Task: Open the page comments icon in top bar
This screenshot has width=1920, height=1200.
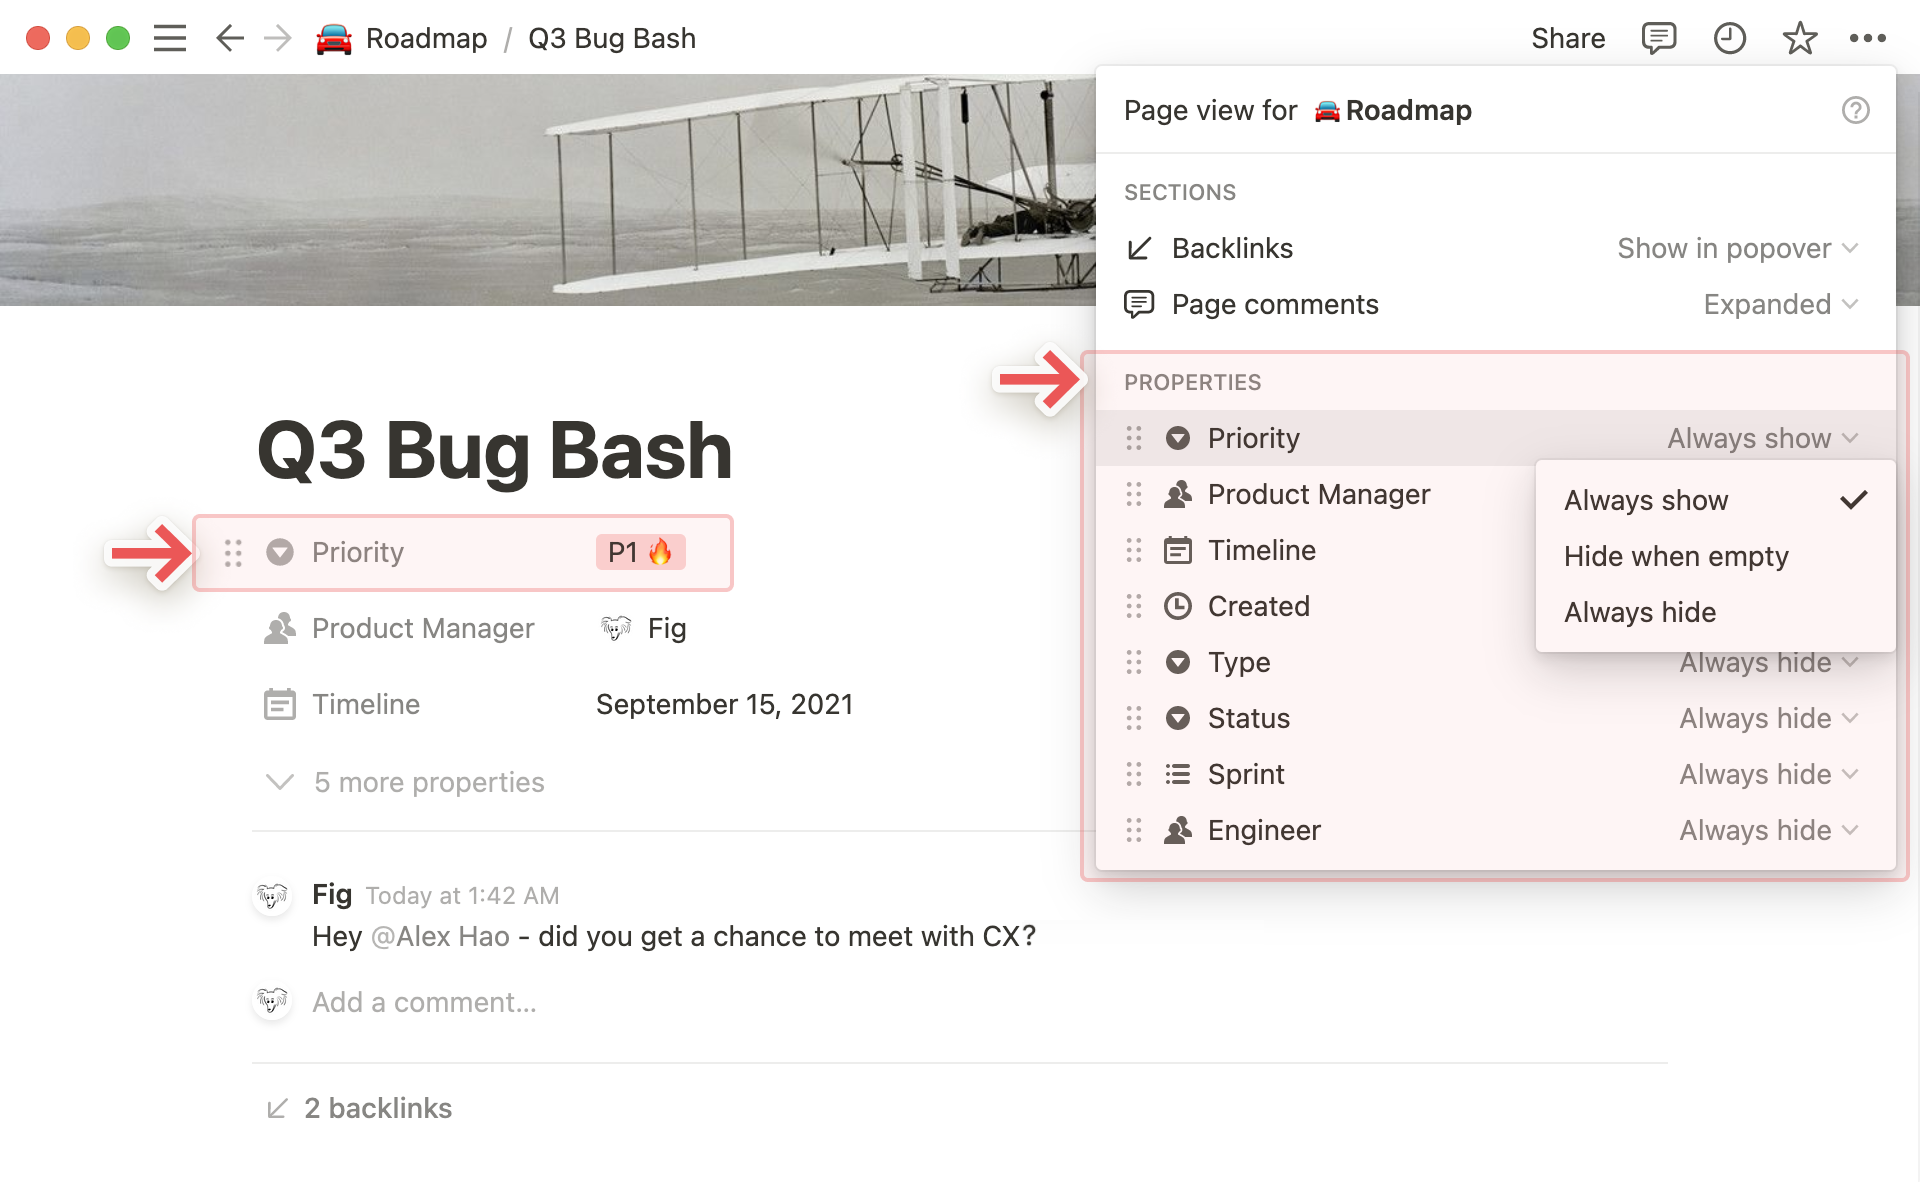Action: (1658, 39)
